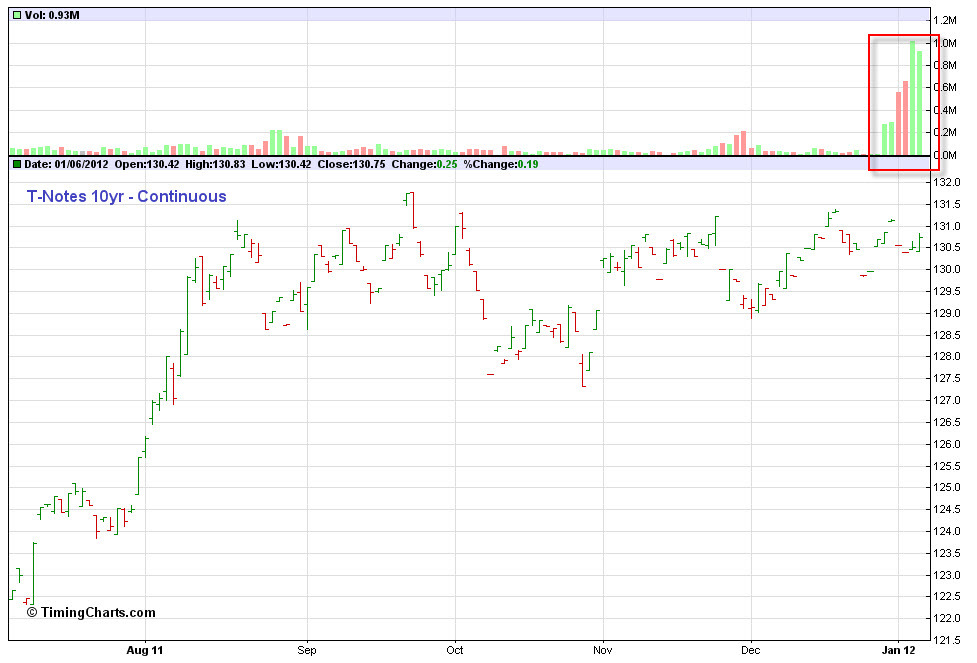Open the TimingCharts.com copyright link
977x663 pixels.
(91, 612)
